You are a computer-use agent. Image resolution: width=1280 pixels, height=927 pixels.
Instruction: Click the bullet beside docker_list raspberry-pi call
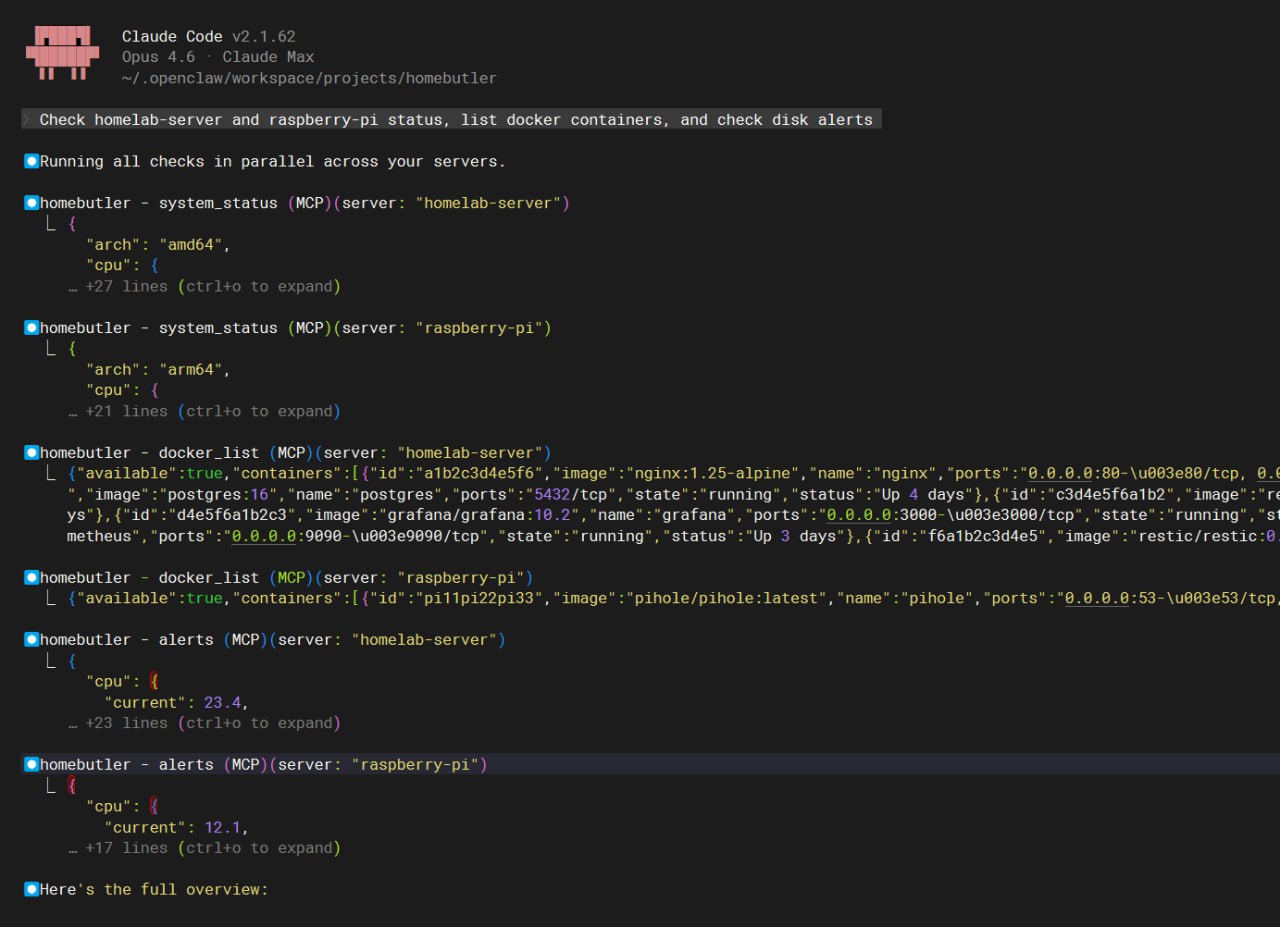point(32,578)
